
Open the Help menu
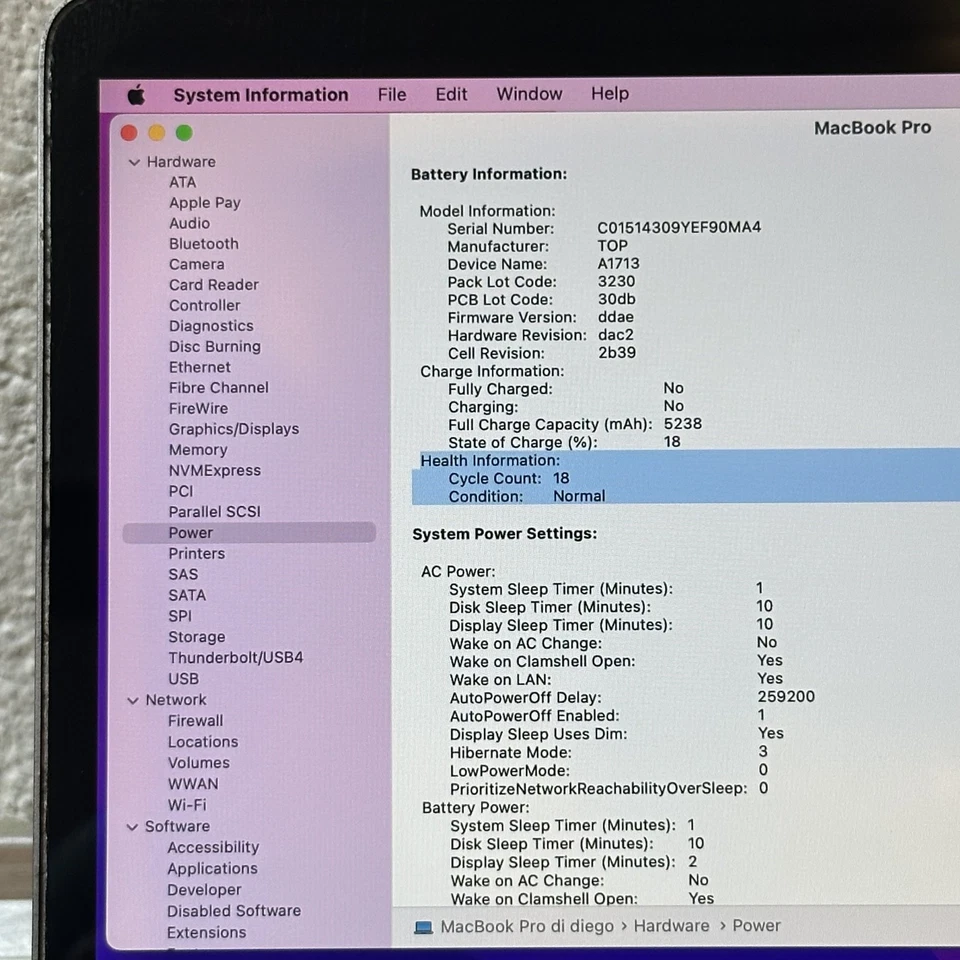(x=610, y=93)
